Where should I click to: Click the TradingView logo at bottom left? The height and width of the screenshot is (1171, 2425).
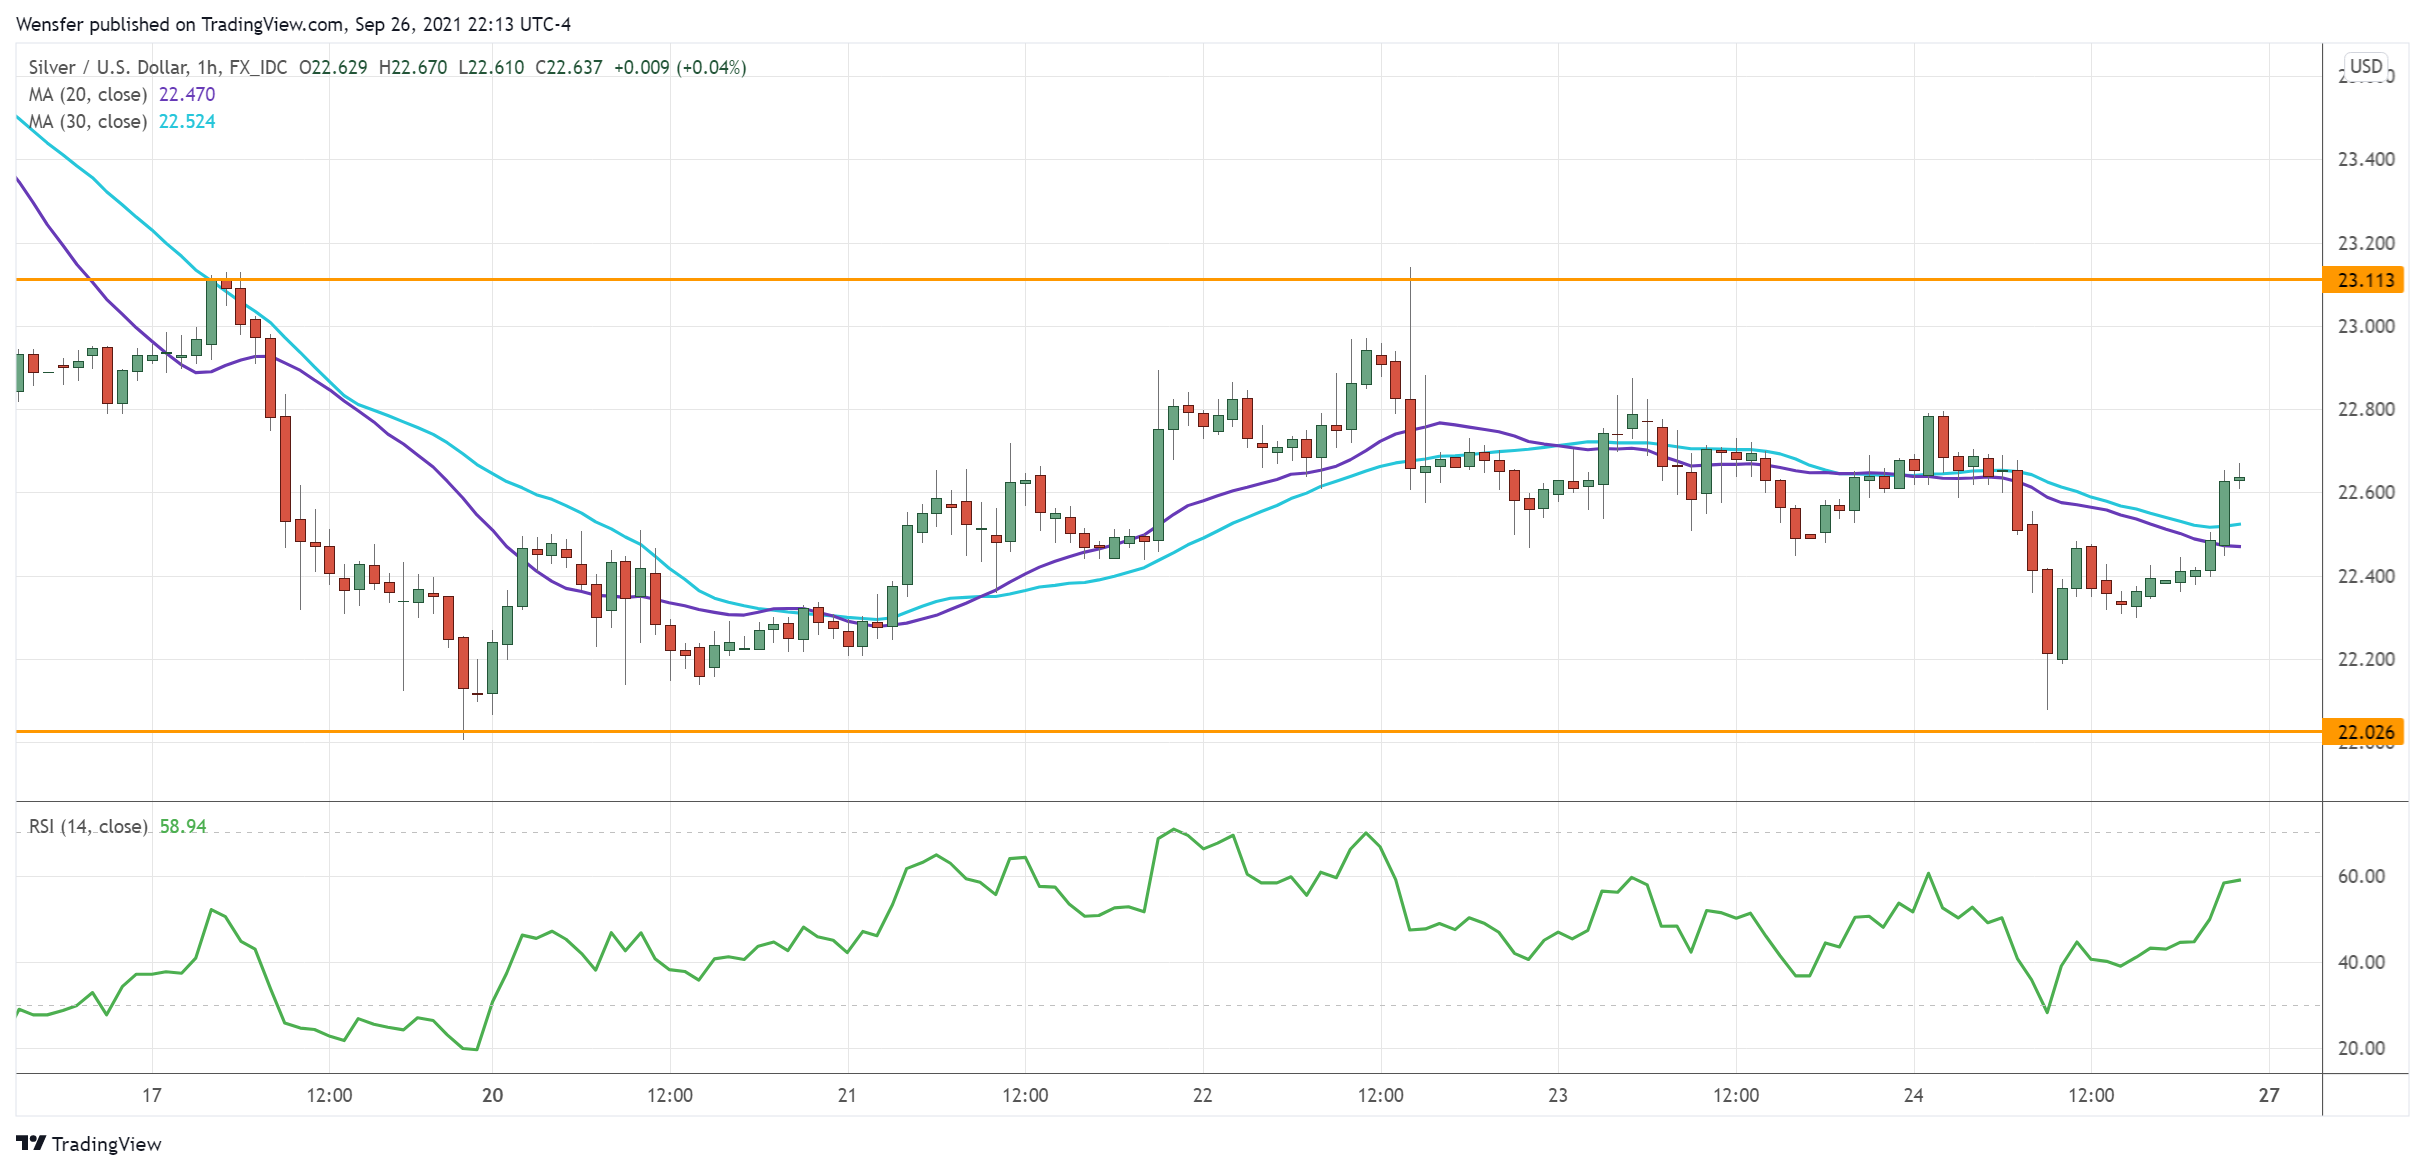pyautogui.click(x=88, y=1144)
